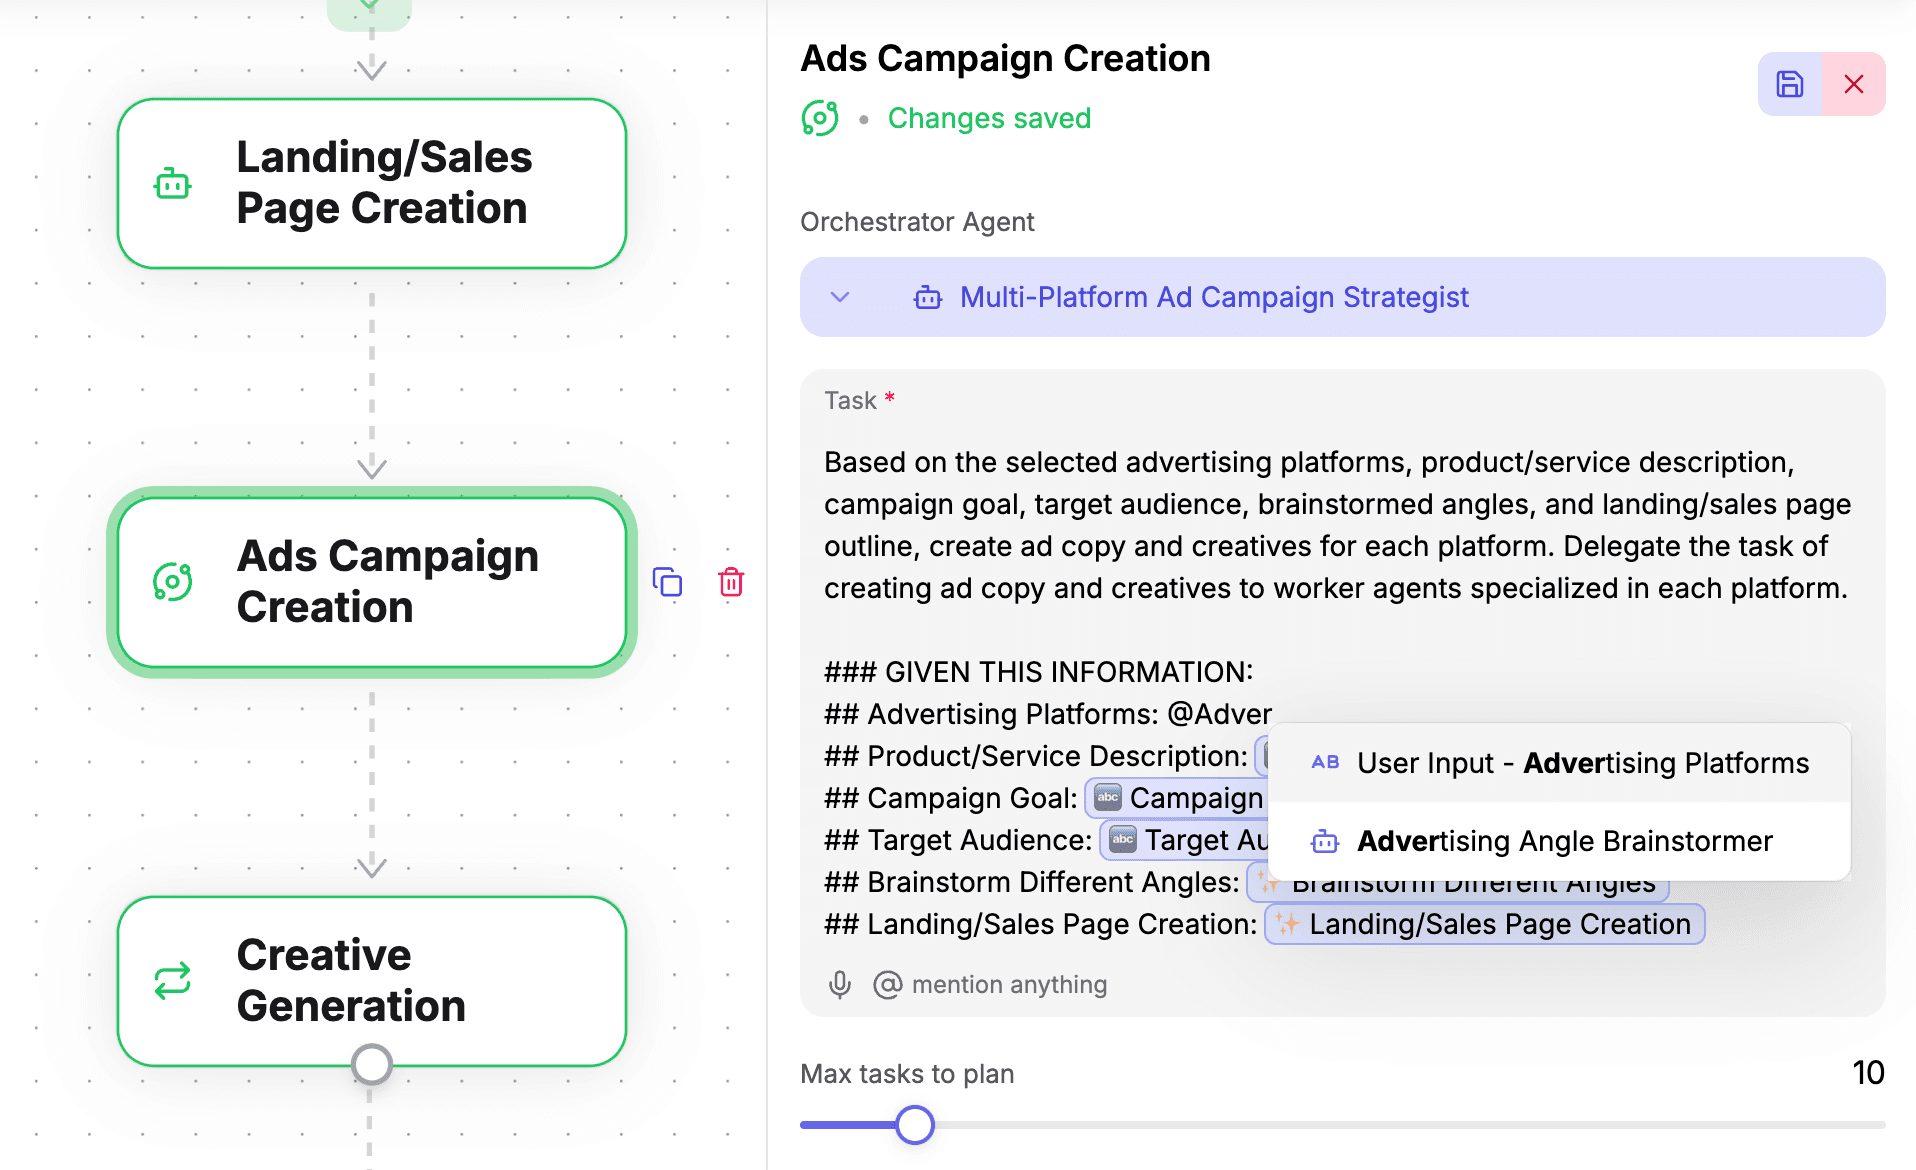Click robot icon on Landing/Sales Page node

(173, 184)
